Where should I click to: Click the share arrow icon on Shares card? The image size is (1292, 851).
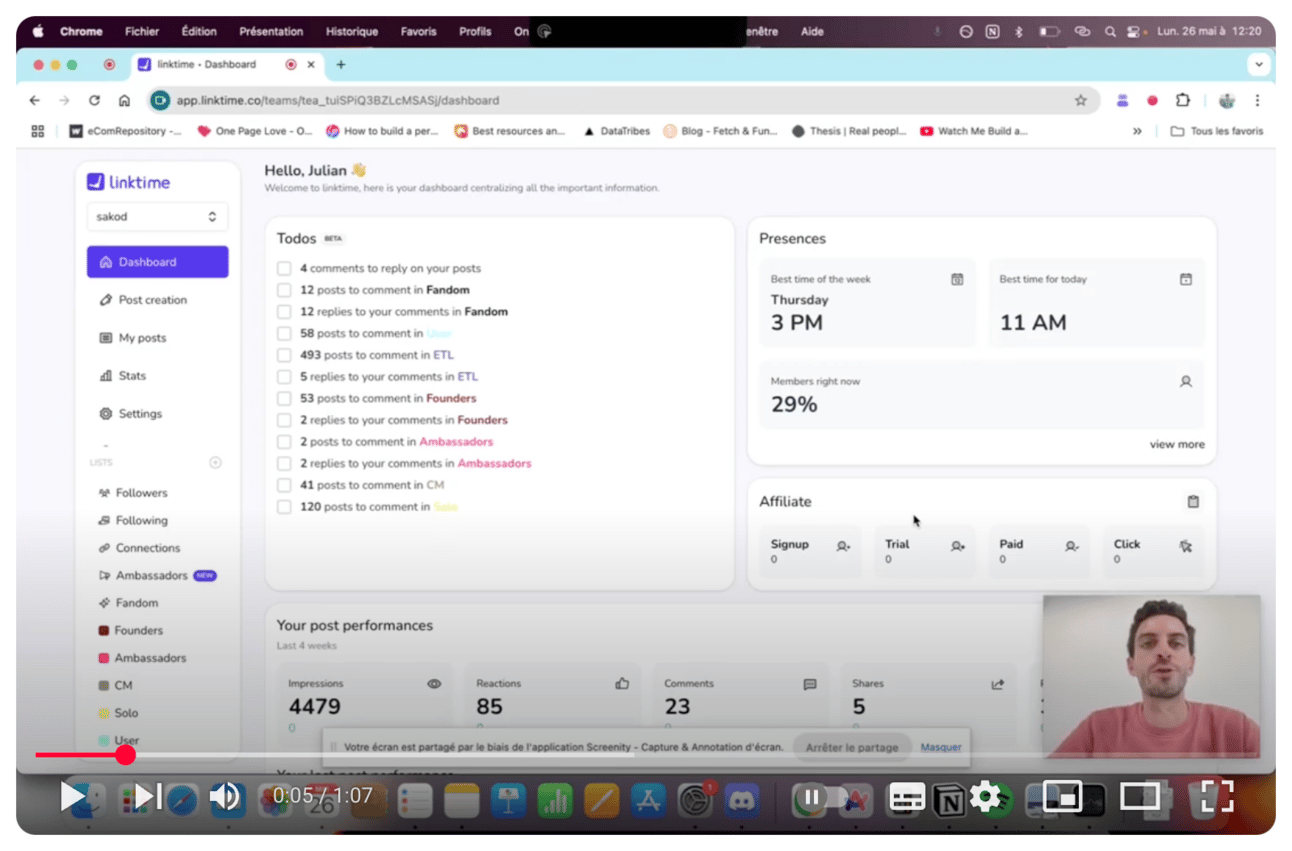point(997,684)
